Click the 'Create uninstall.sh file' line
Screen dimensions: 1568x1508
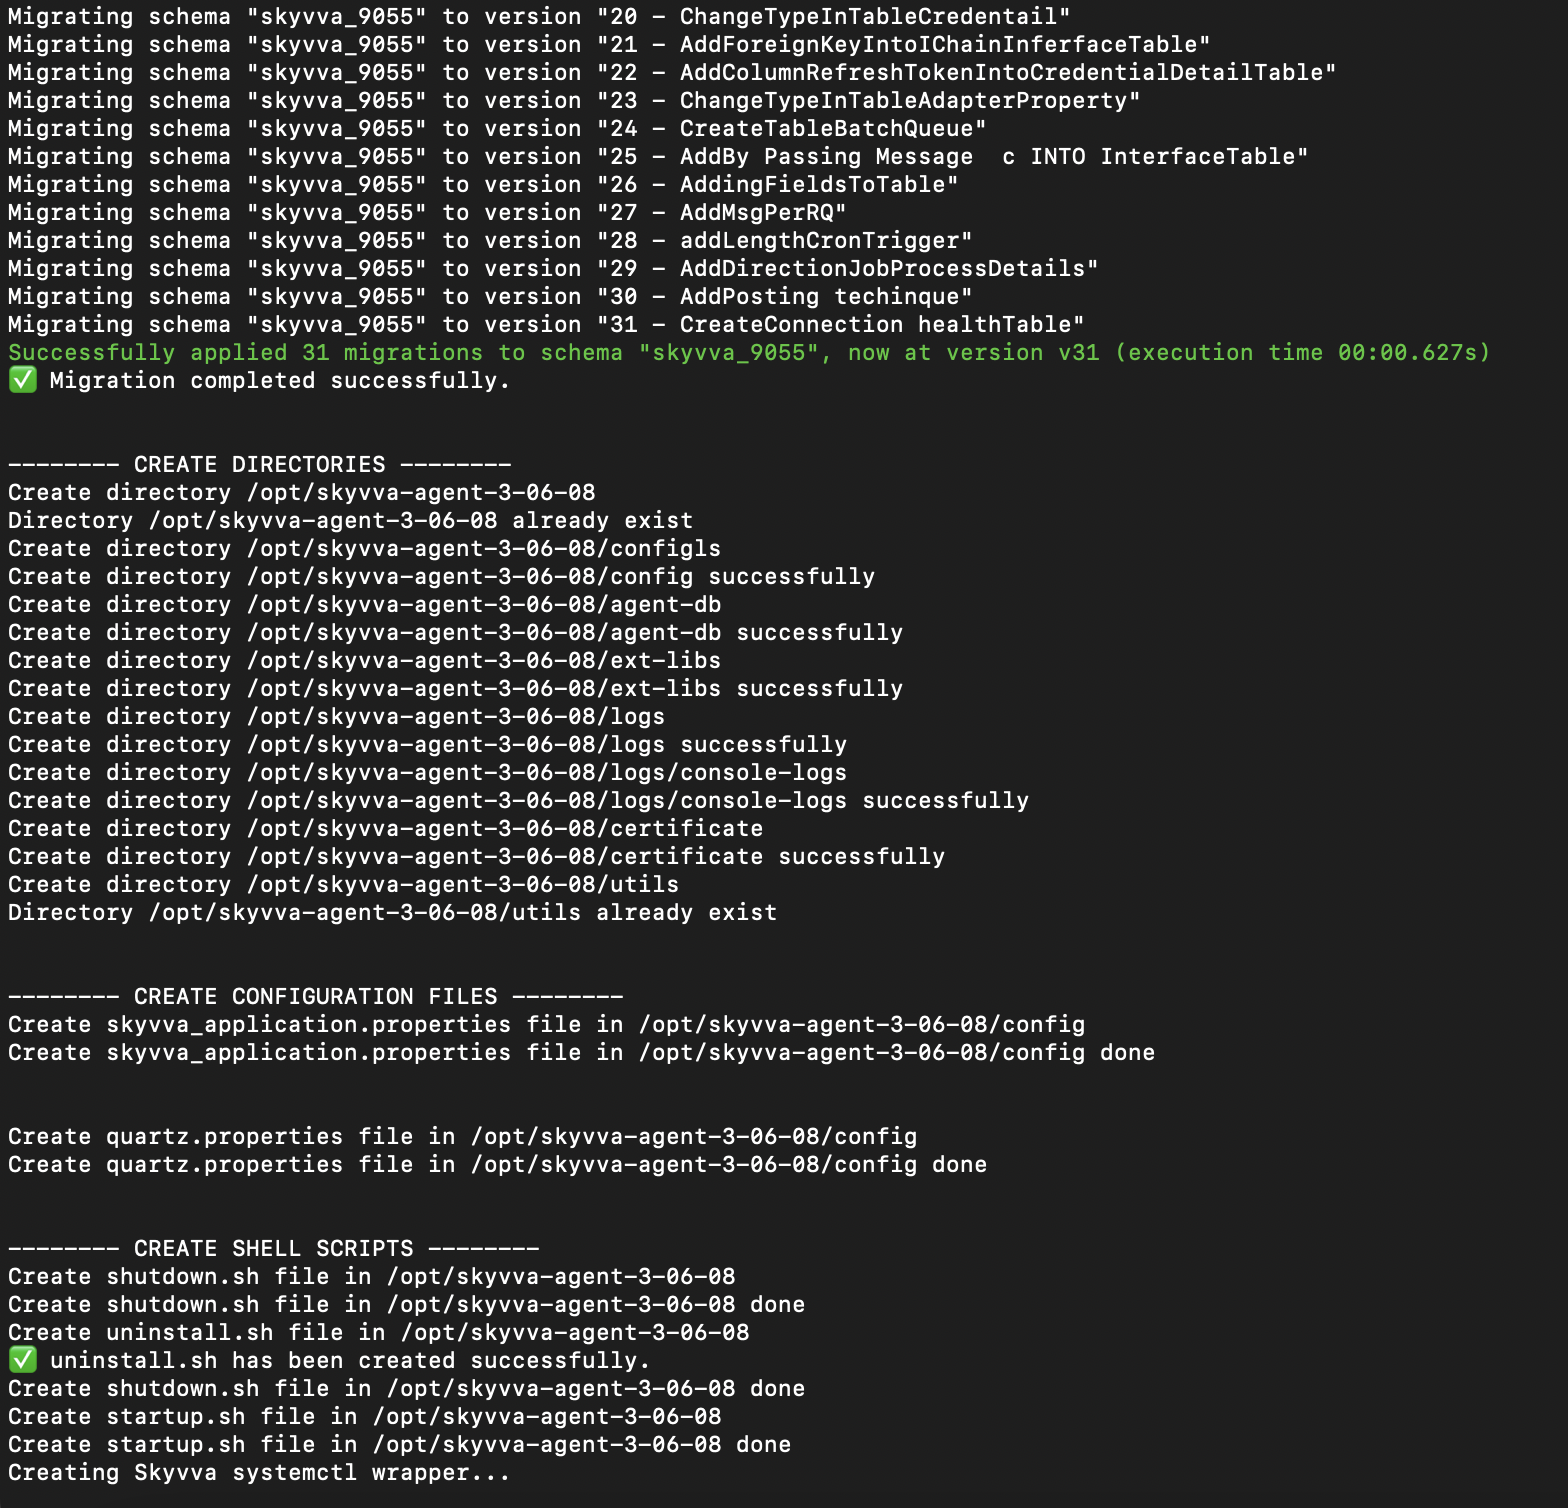(x=379, y=1332)
